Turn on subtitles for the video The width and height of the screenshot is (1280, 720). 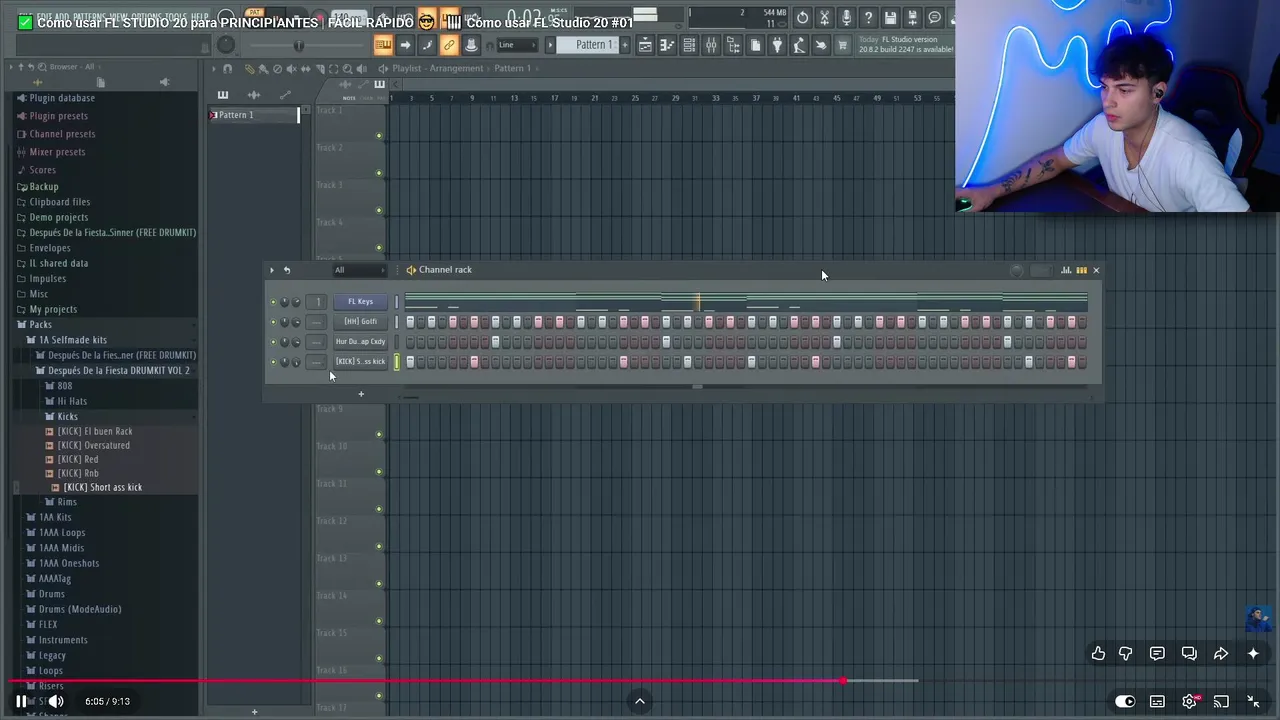[x=1157, y=701]
